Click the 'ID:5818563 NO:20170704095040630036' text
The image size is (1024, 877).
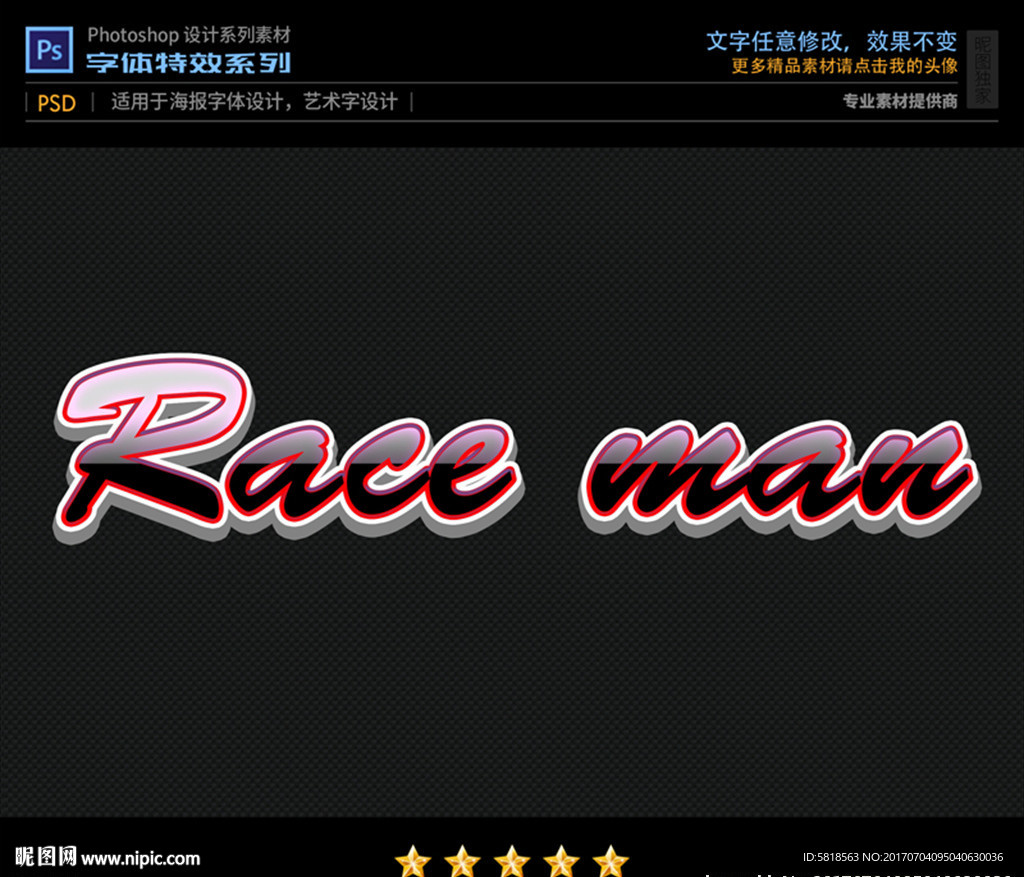click(903, 857)
